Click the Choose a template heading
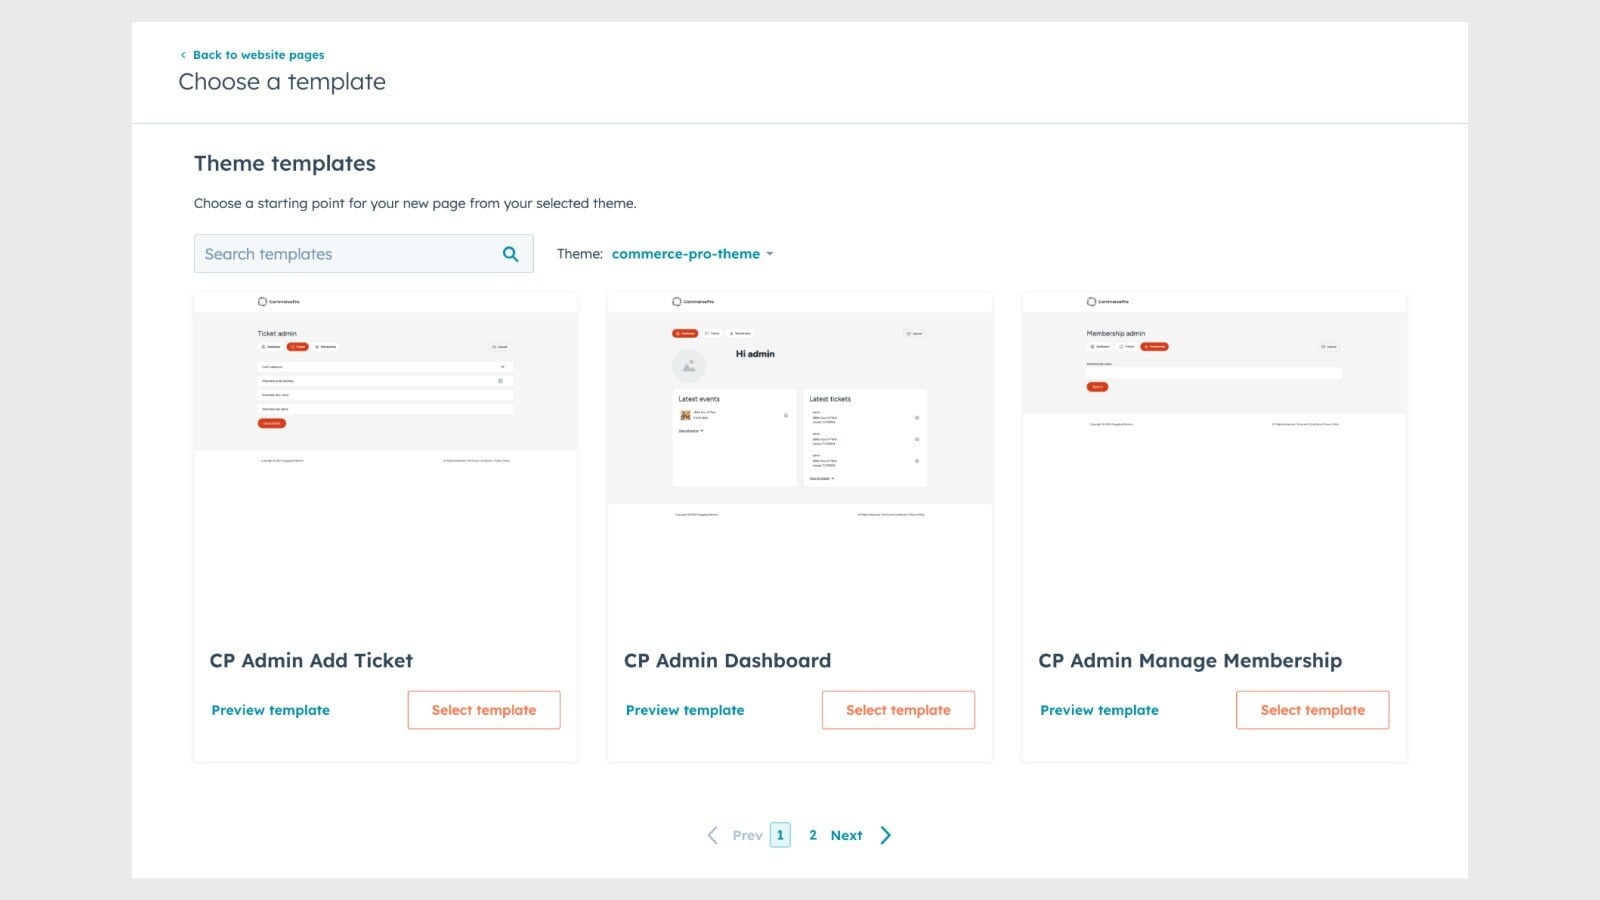 (282, 82)
